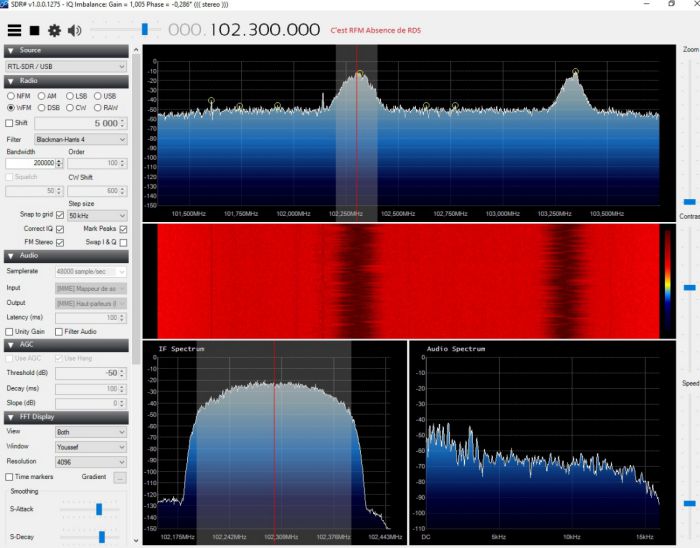Stop the radio with the square button

[x=34, y=30]
